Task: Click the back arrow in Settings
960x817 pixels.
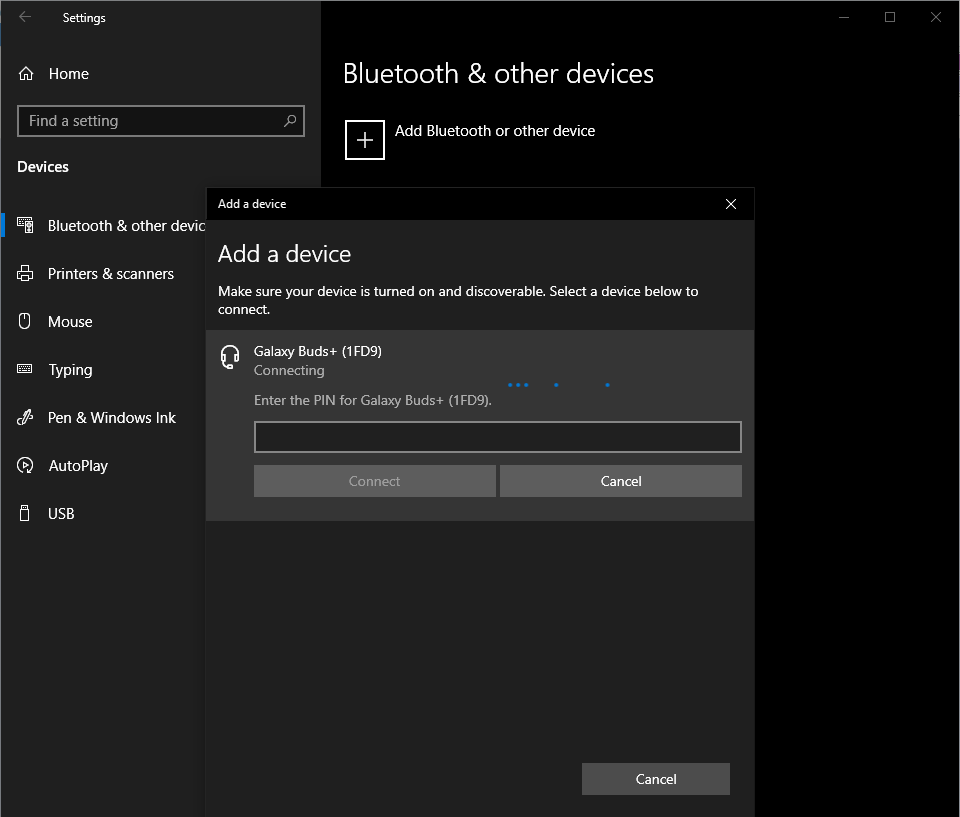Action: pos(25,17)
